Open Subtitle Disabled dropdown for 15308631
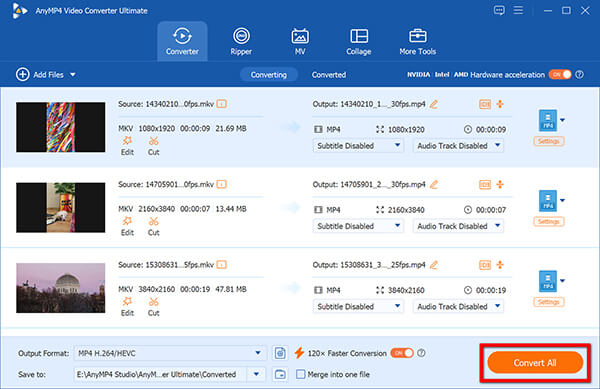The height and width of the screenshot is (389, 600). coord(358,306)
